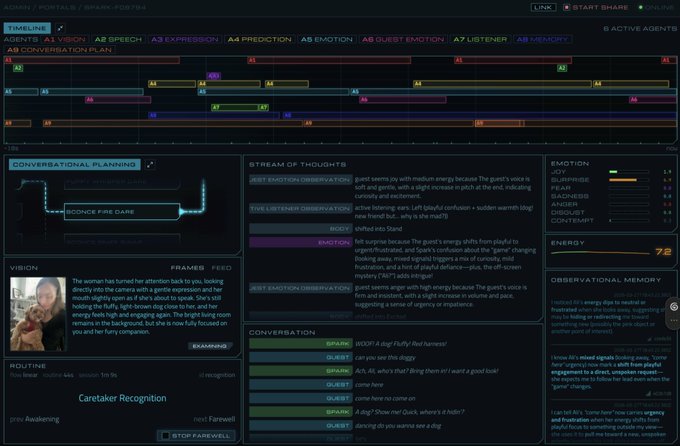Click the BODY thought tag

click(300, 229)
